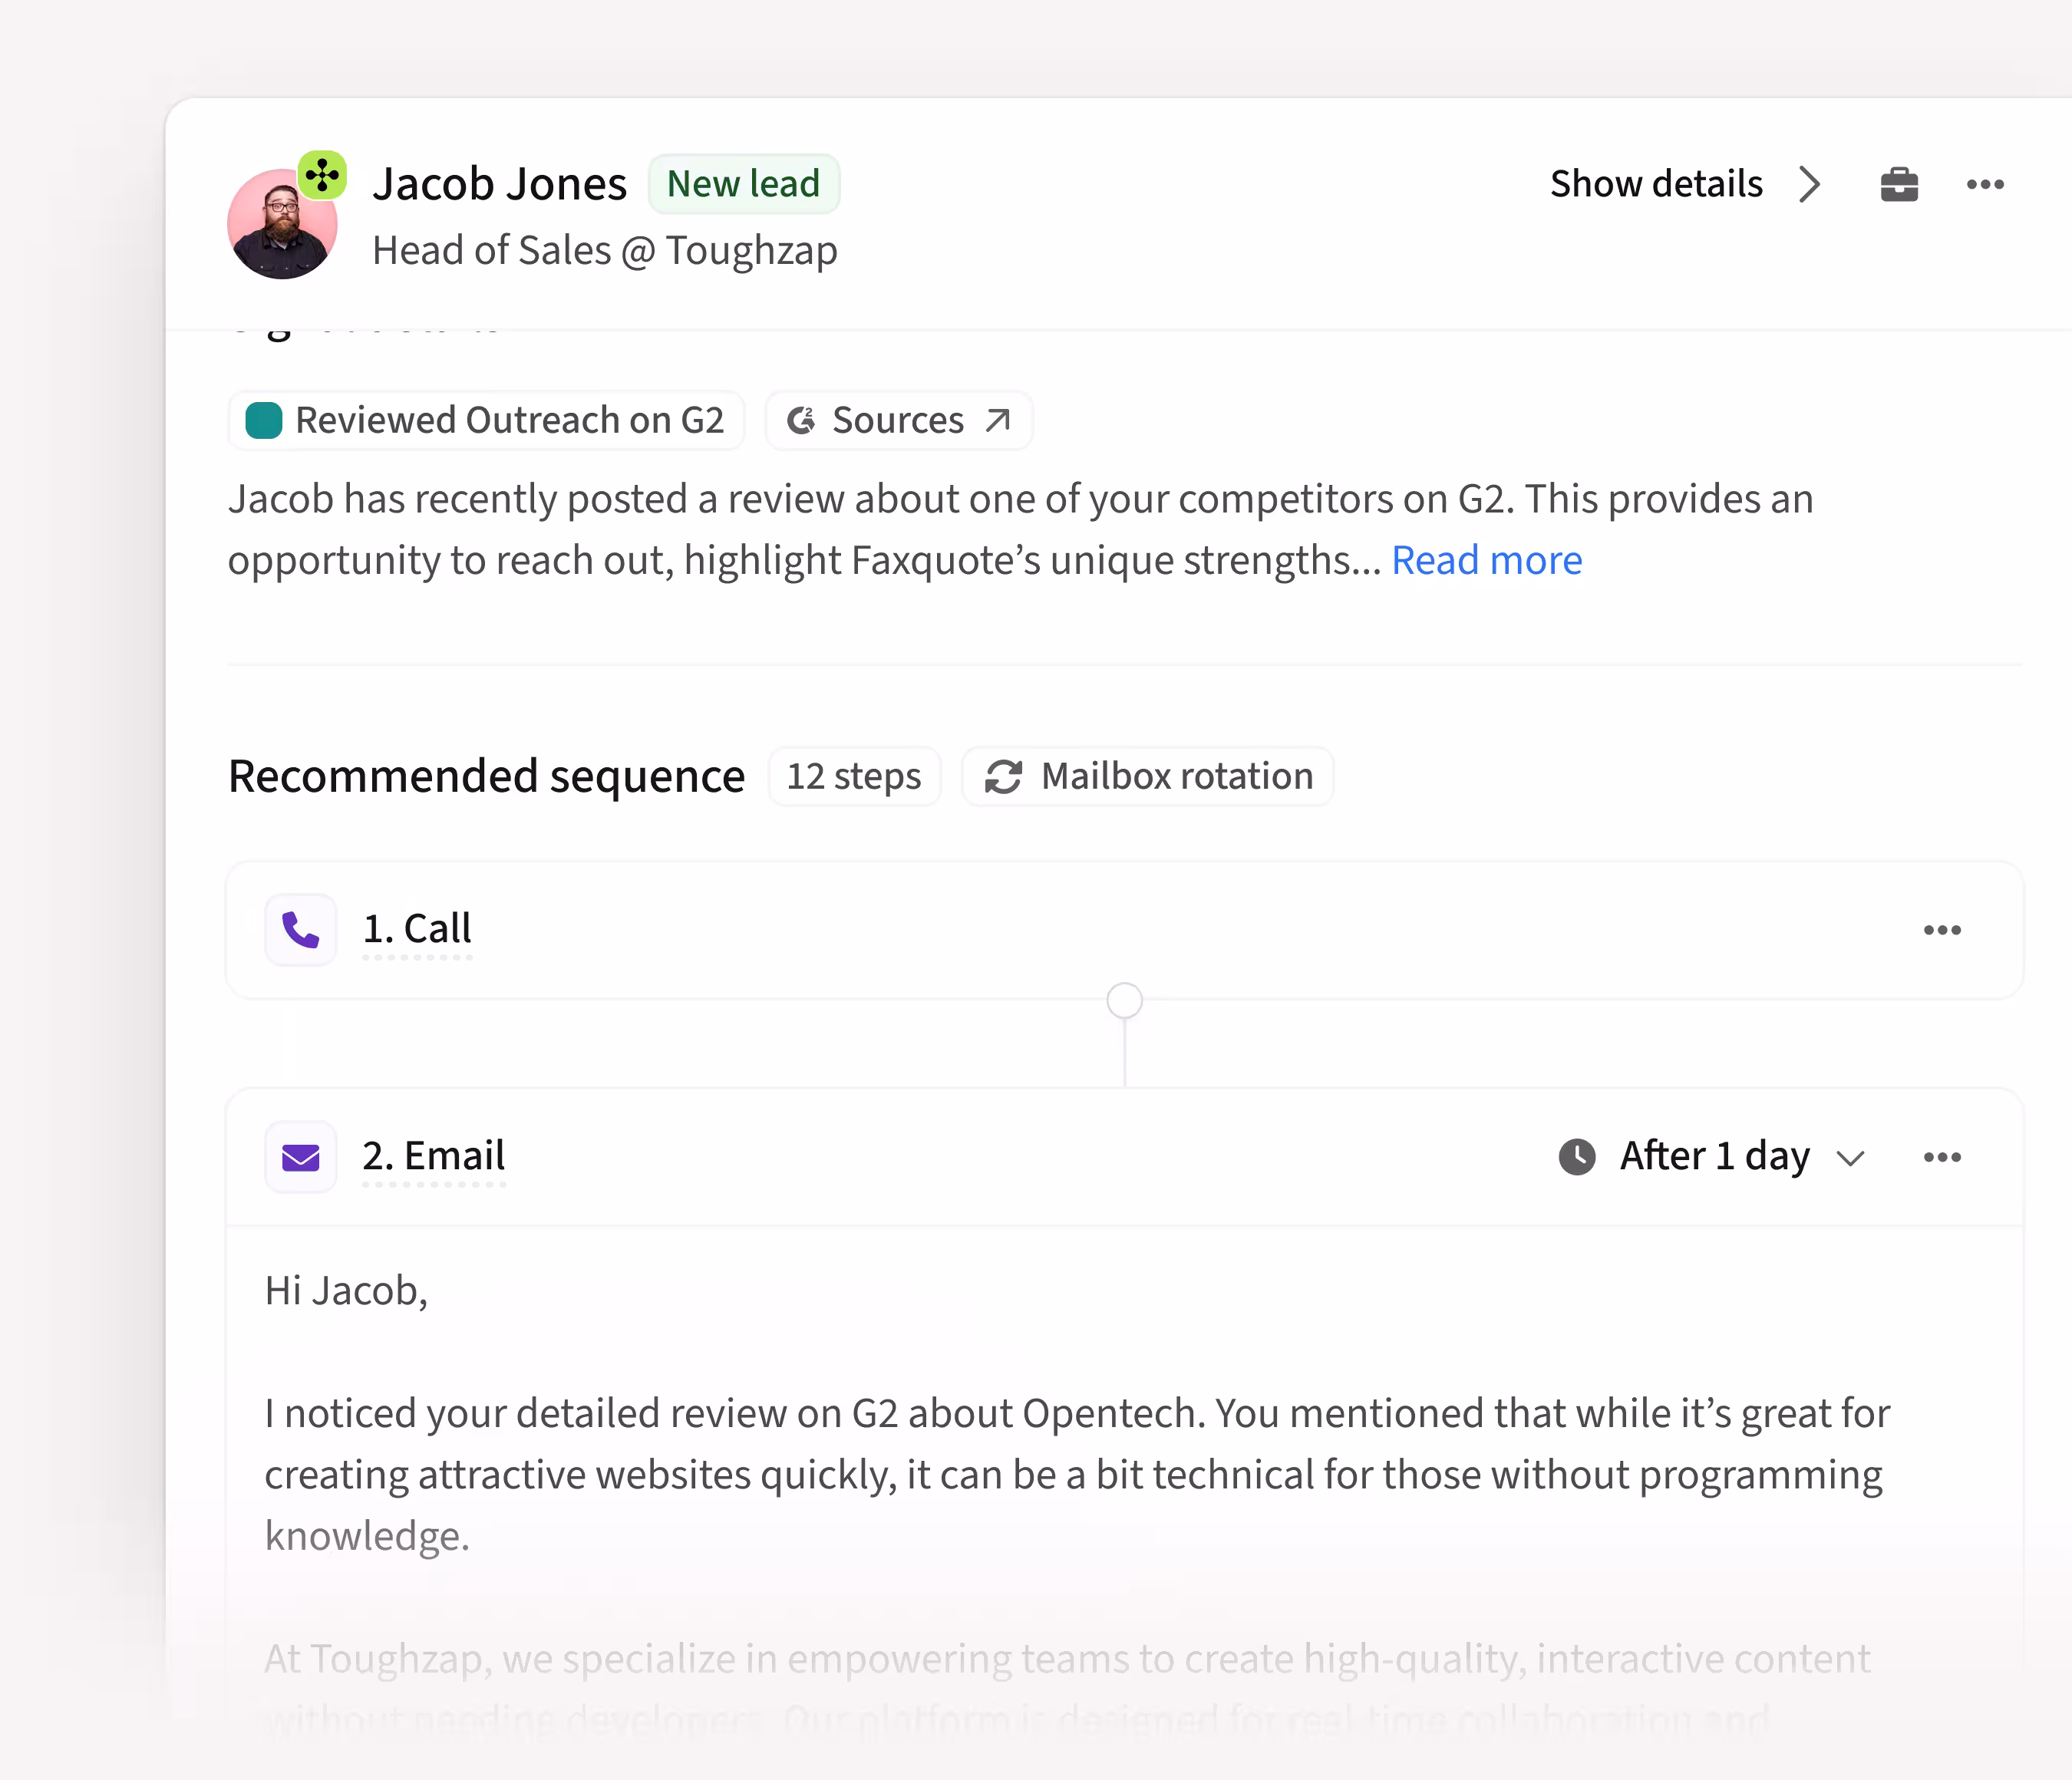Click the purple phone Call icon

(301, 930)
